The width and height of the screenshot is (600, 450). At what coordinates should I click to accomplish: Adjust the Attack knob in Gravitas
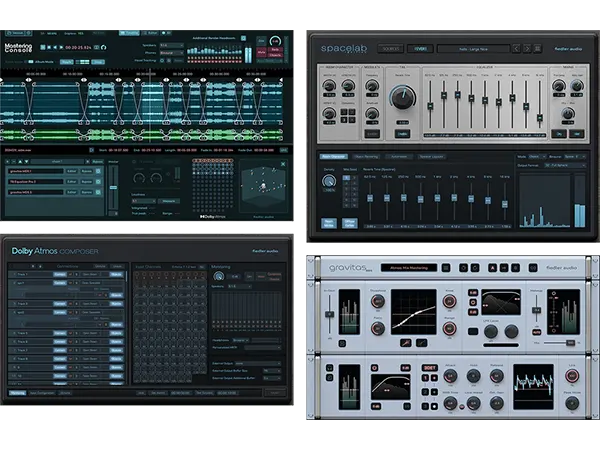click(450, 376)
